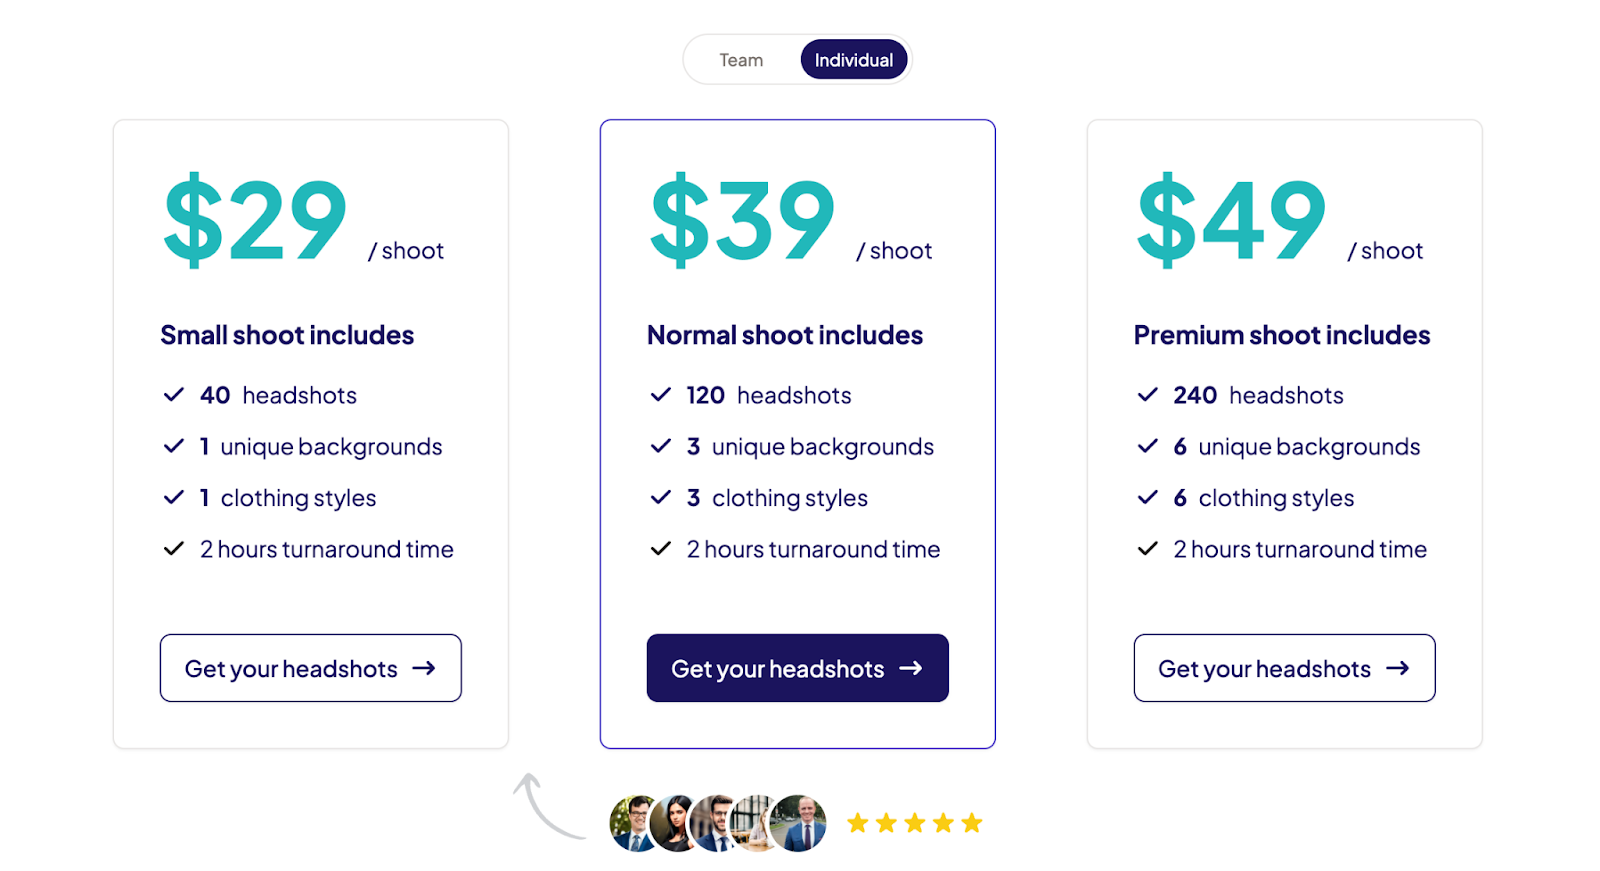The width and height of the screenshot is (1600, 871).
Task: Click the last avatar of man in suit
Action: coord(800,824)
